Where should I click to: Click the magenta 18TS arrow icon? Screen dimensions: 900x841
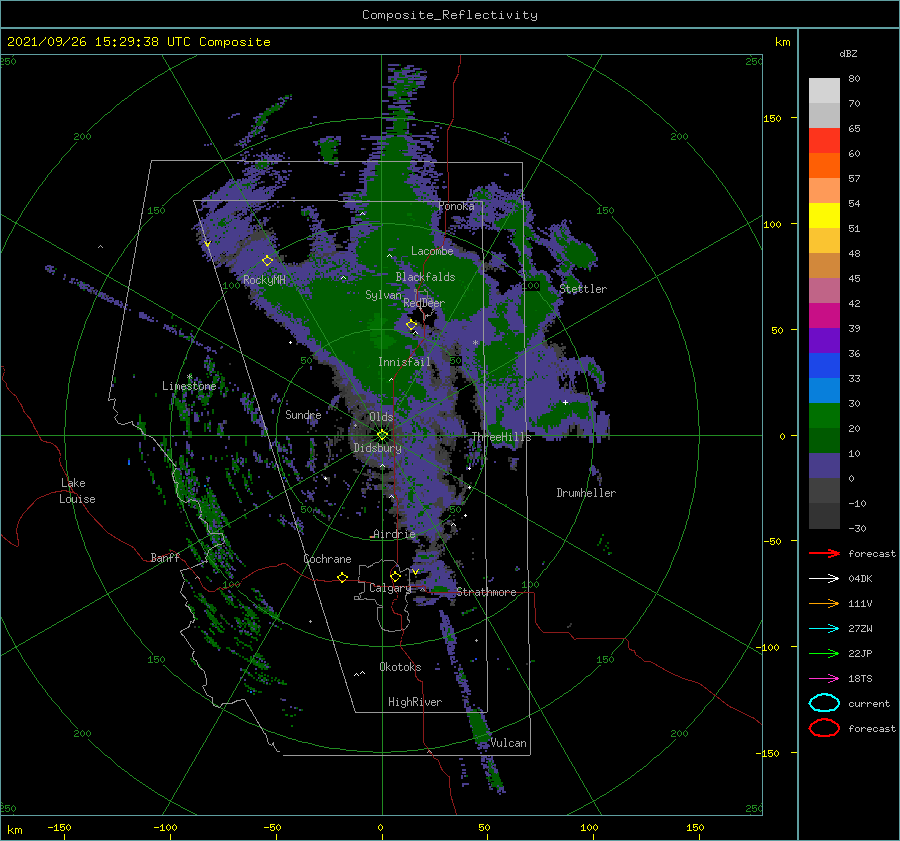pyautogui.click(x=824, y=679)
